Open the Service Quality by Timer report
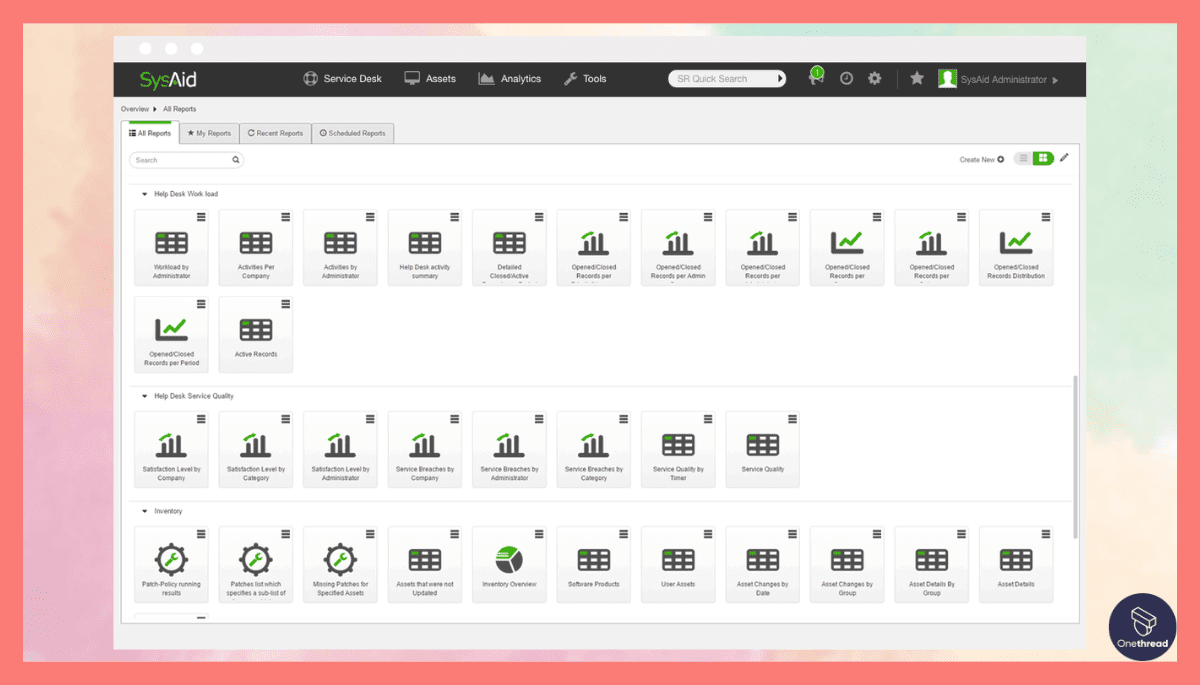 click(x=678, y=448)
